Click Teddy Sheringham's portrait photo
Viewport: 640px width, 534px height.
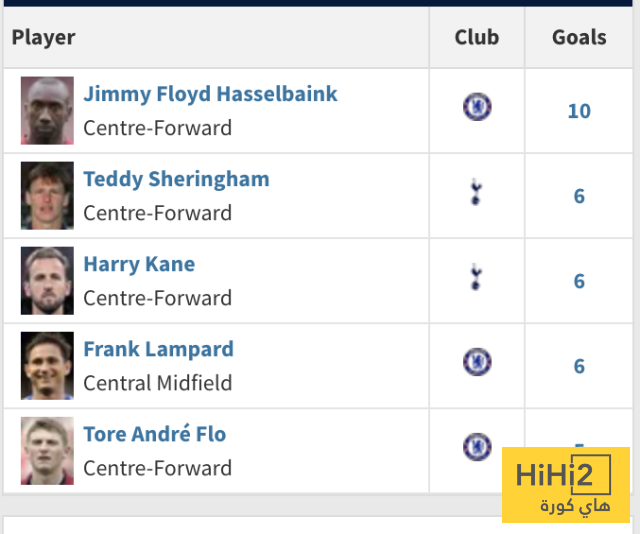(x=47, y=196)
